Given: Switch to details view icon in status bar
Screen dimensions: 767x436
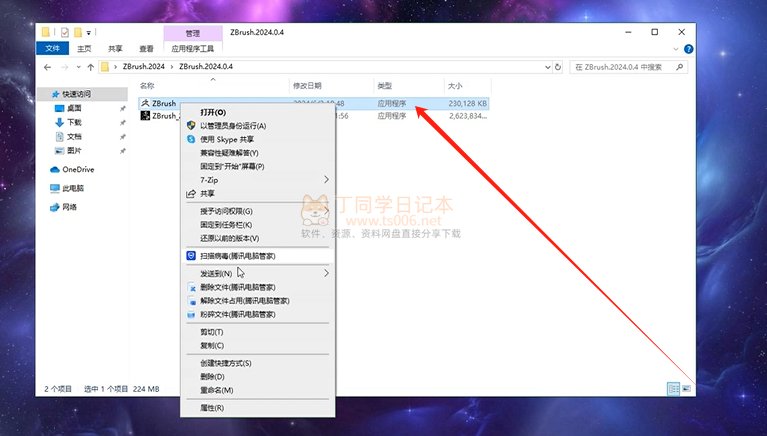Looking at the screenshot, I should pyautogui.click(x=674, y=389).
